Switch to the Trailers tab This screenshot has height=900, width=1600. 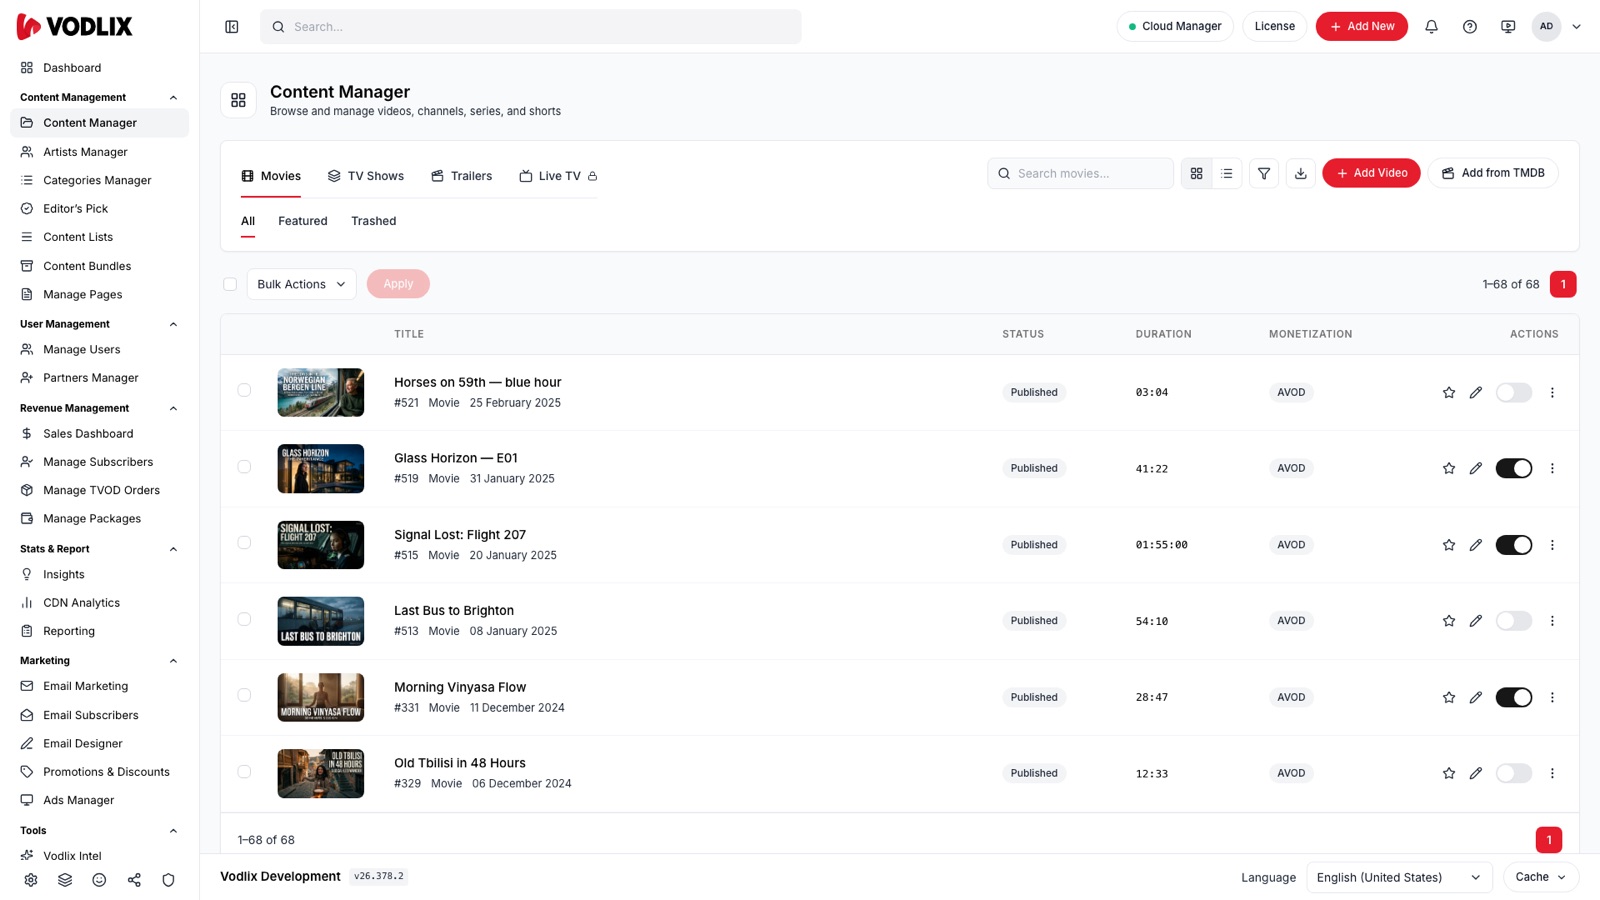pos(461,176)
